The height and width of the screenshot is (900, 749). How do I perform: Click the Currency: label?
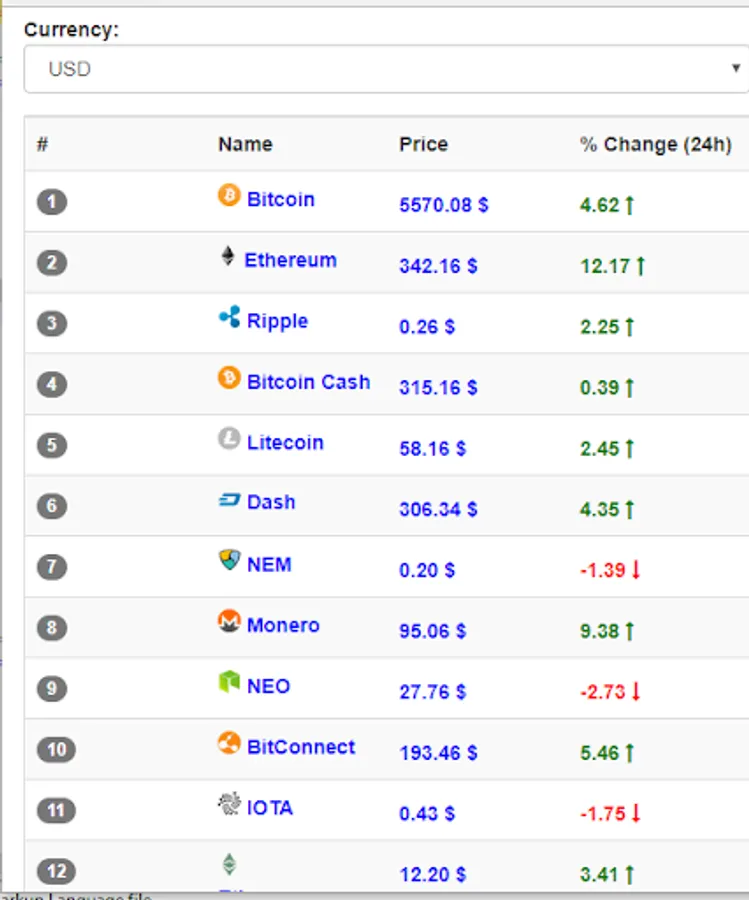point(71,29)
